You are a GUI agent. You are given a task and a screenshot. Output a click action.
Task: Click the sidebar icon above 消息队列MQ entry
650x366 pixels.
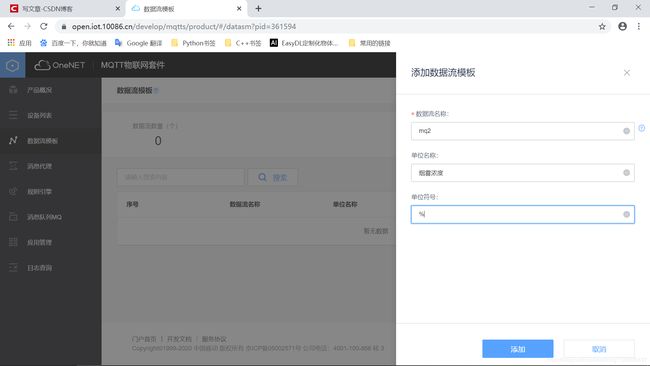[x=13, y=191]
